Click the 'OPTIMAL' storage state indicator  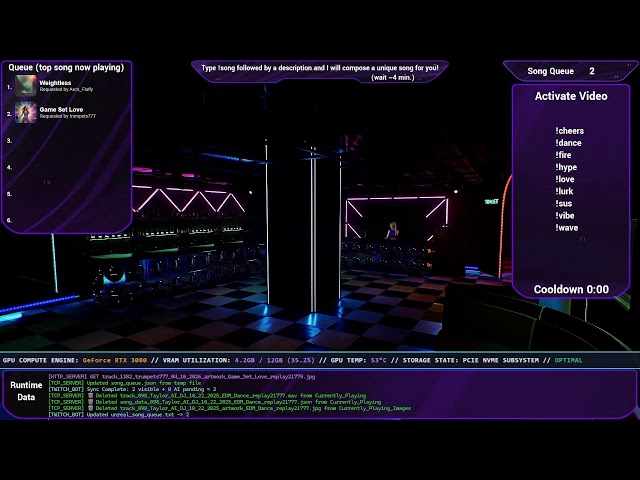tap(568, 360)
